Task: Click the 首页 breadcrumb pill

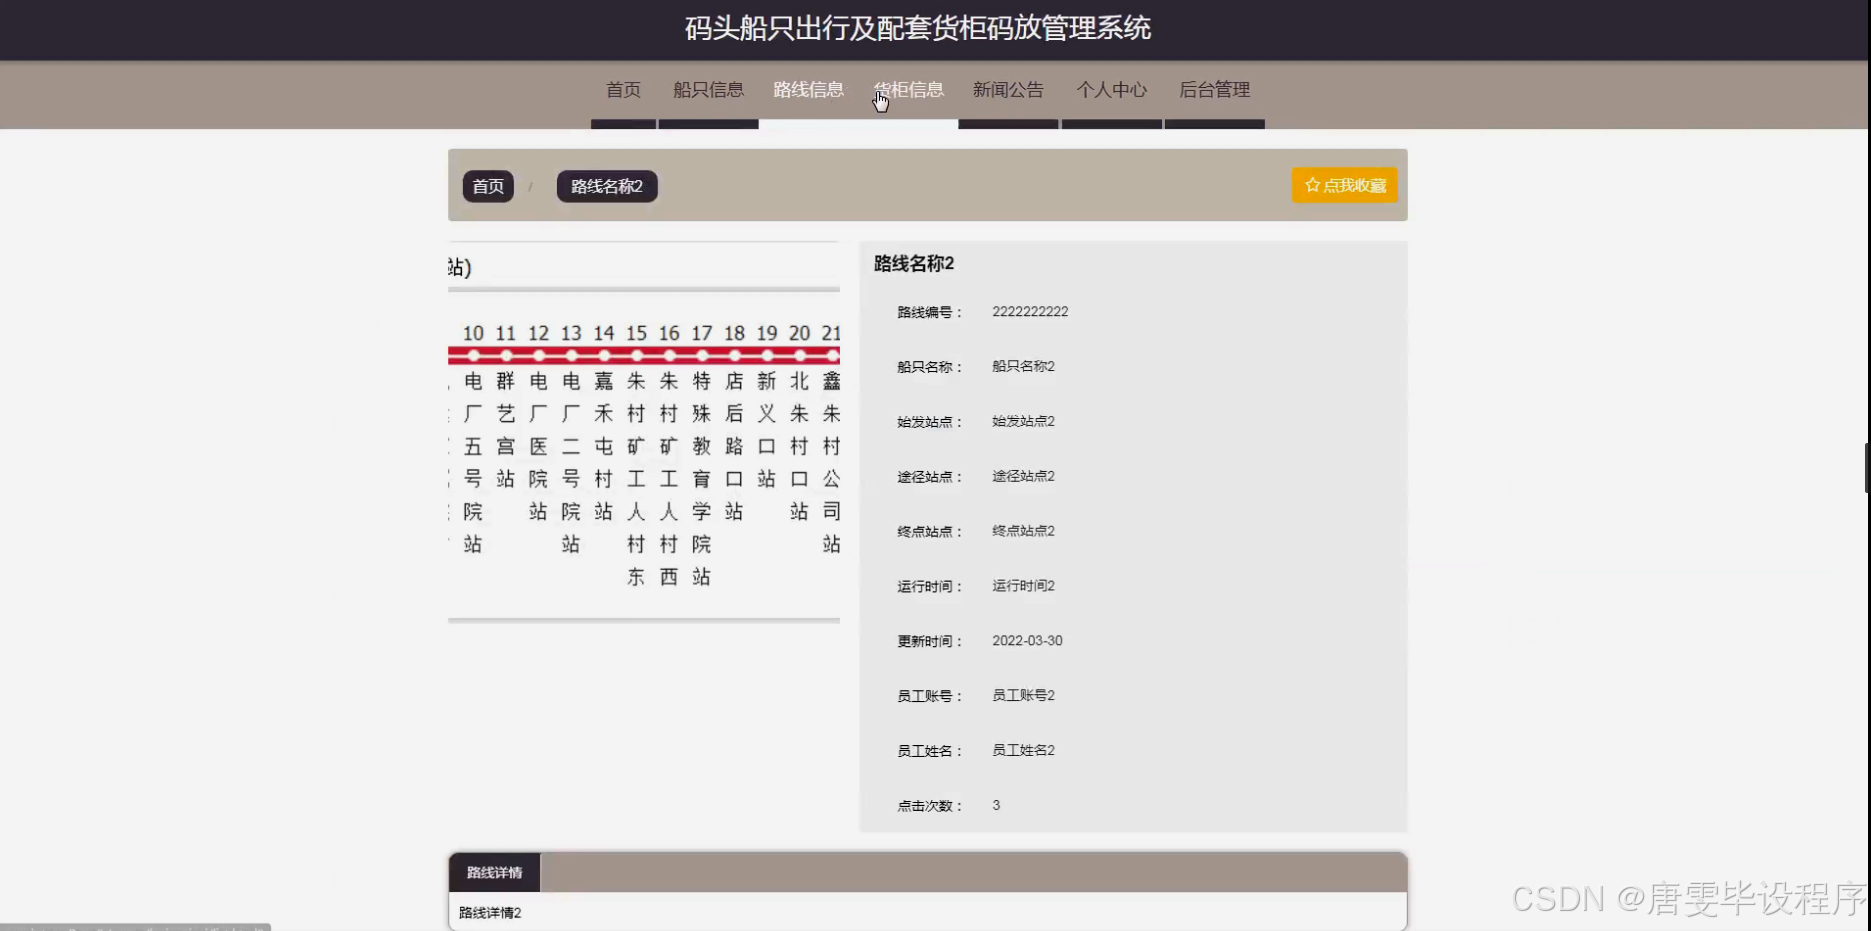Action: (x=488, y=186)
